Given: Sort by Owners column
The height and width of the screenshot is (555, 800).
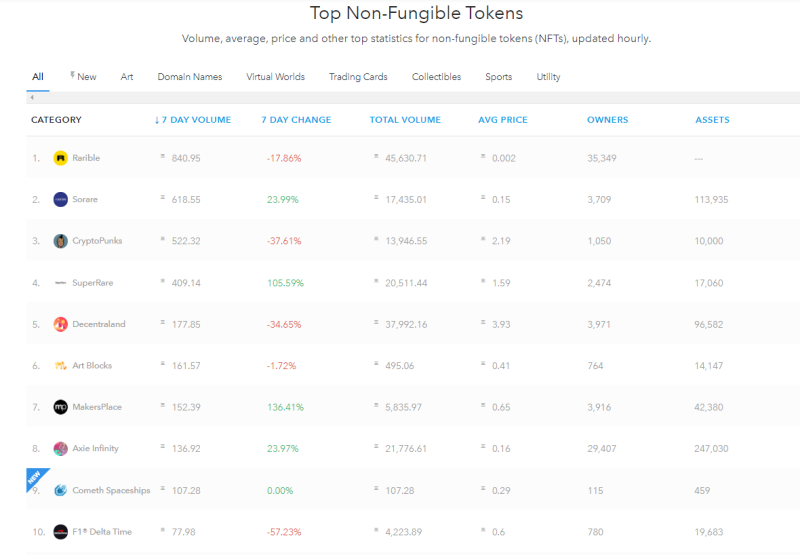Looking at the screenshot, I should click(607, 120).
